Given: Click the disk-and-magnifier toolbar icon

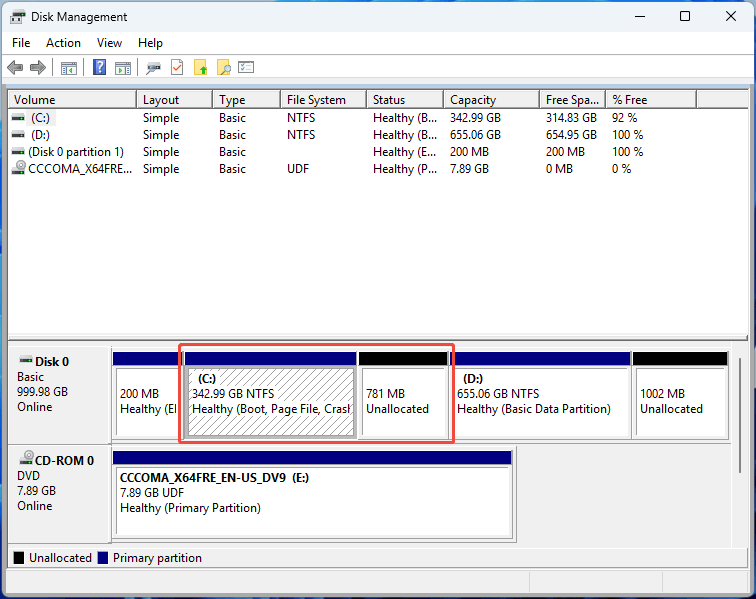Looking at the screenshot, I should point(153,68).
